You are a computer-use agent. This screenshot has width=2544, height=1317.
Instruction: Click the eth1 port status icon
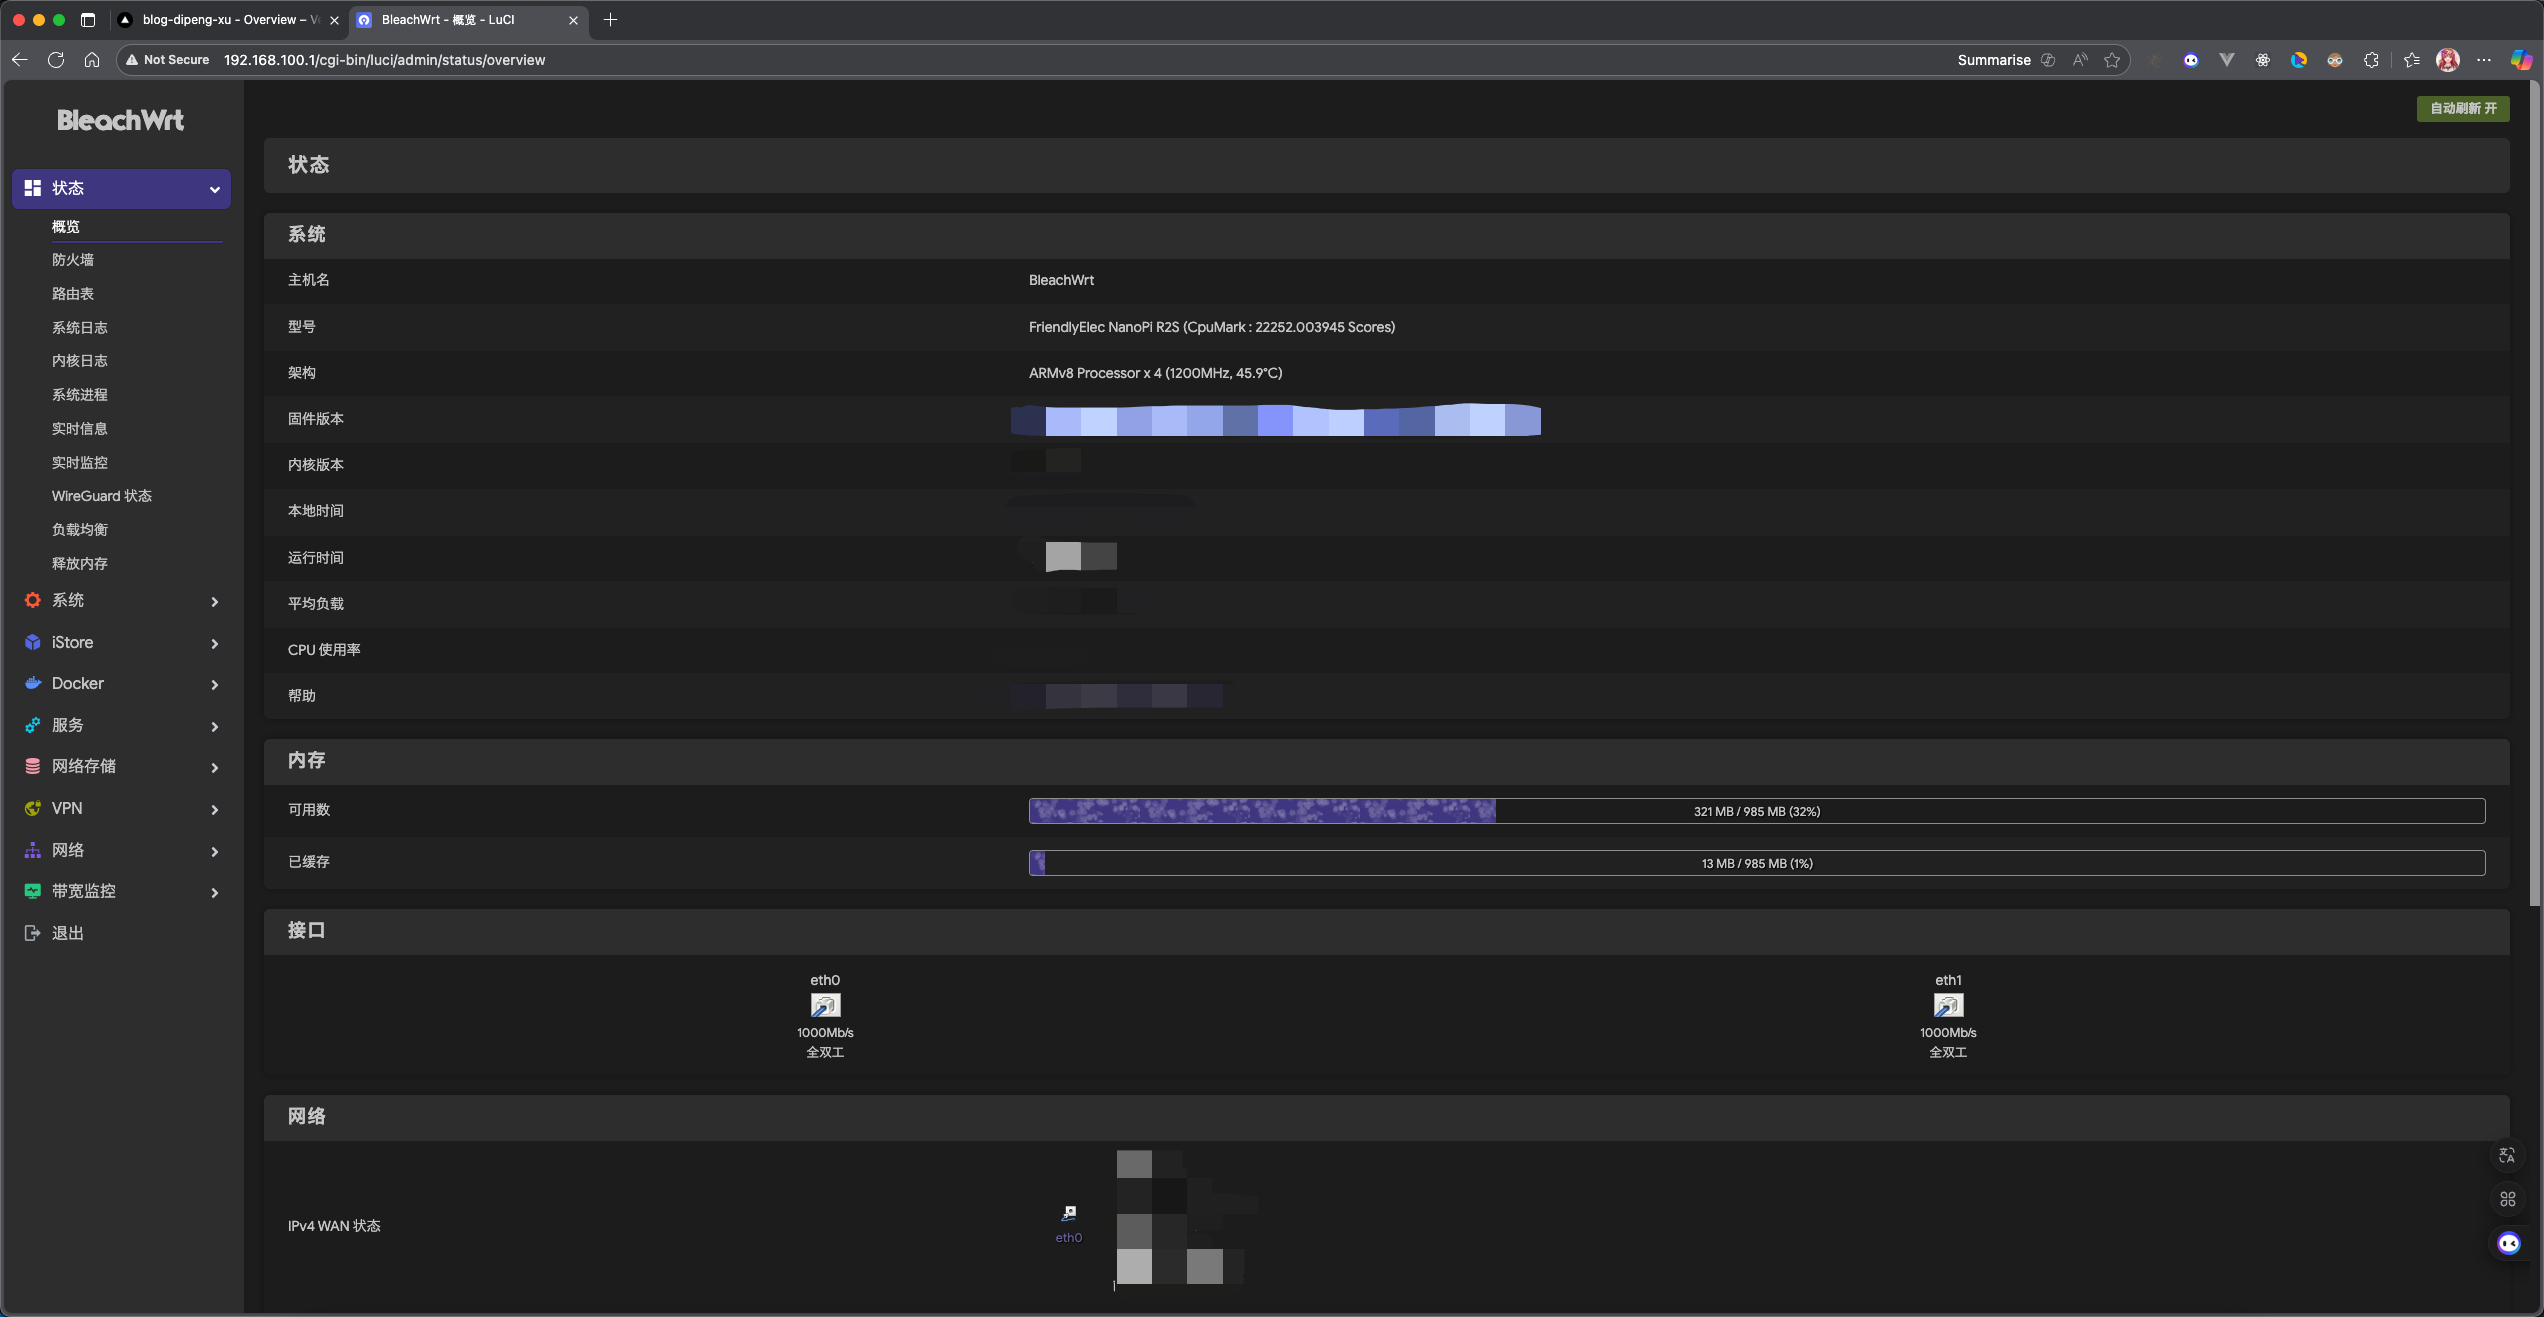pos(1947,1005)
